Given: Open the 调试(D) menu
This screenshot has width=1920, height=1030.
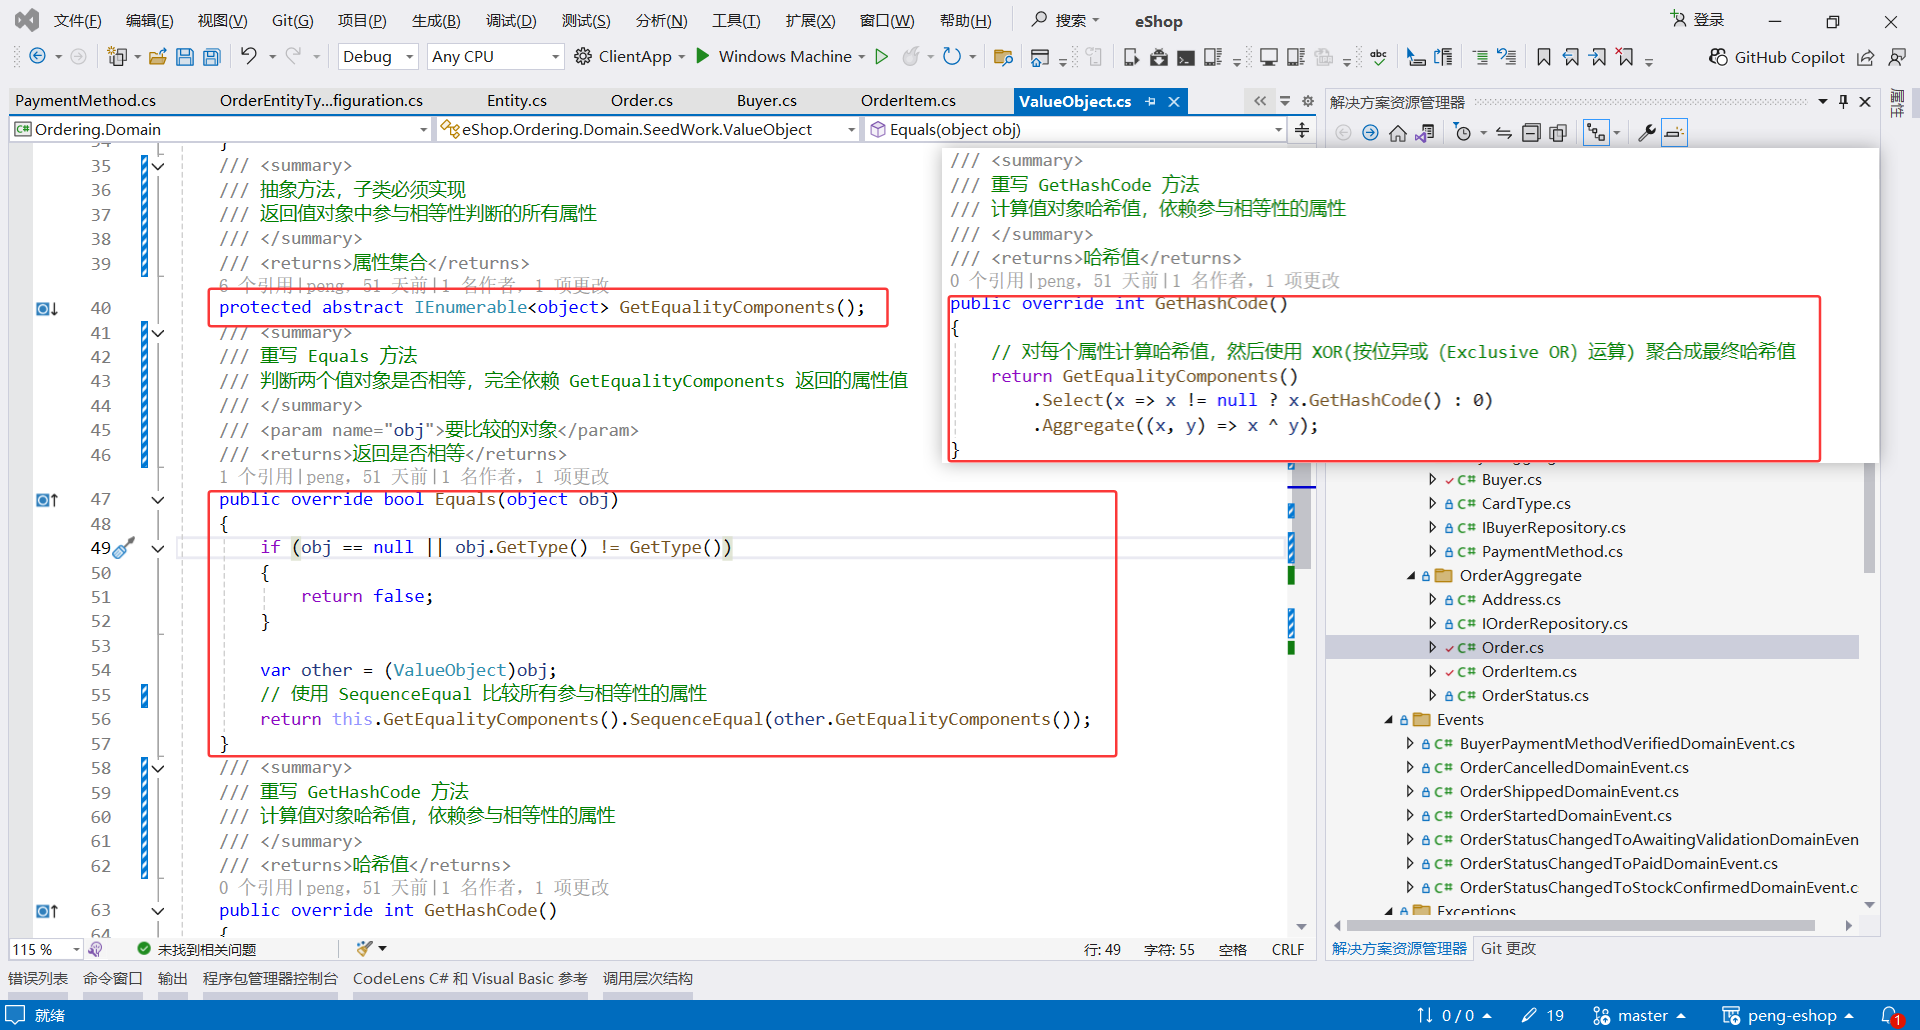Looking at the screenshot, I should coord(511,21).
